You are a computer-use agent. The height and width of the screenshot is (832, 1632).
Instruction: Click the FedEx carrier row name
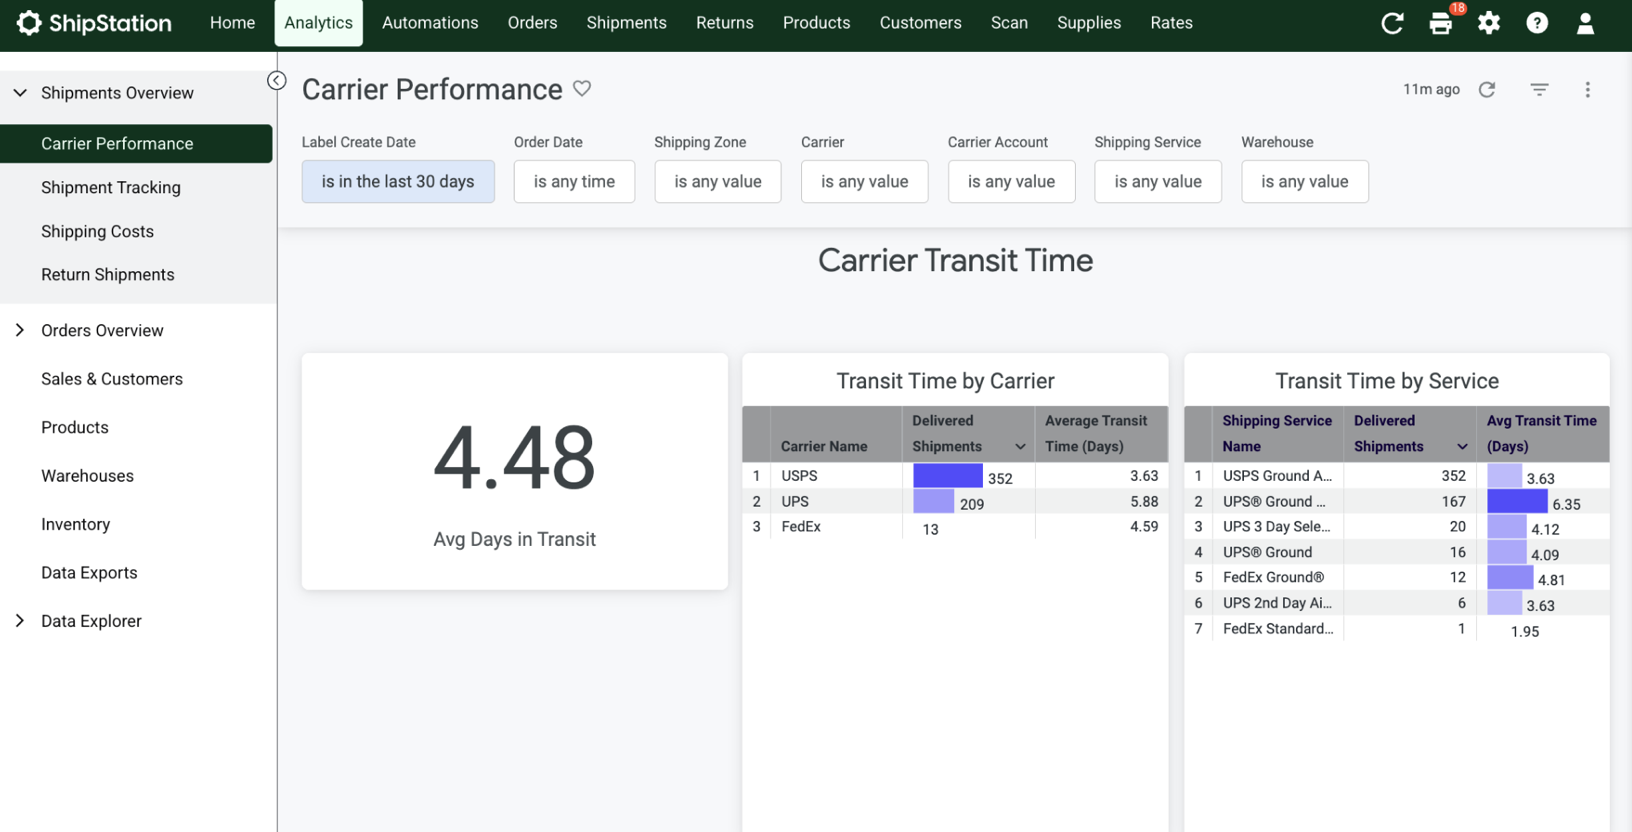pos(801,527)
